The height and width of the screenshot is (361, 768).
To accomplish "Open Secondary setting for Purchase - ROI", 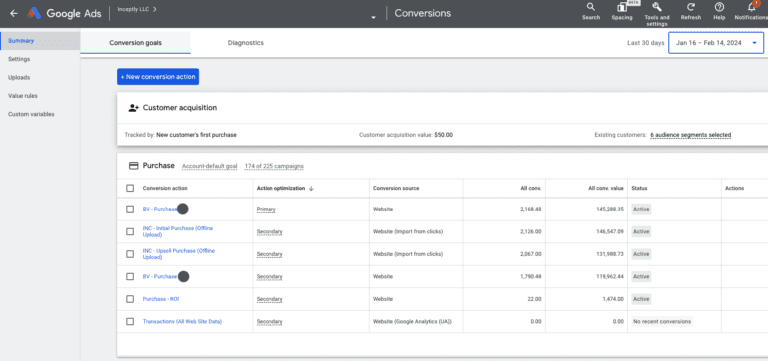I will (269, 299).
